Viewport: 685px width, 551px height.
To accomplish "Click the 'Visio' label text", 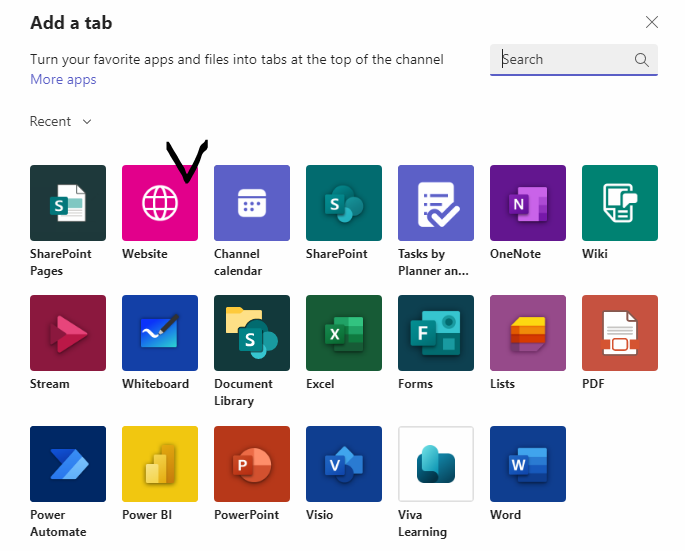I will (x=319, y=515).
